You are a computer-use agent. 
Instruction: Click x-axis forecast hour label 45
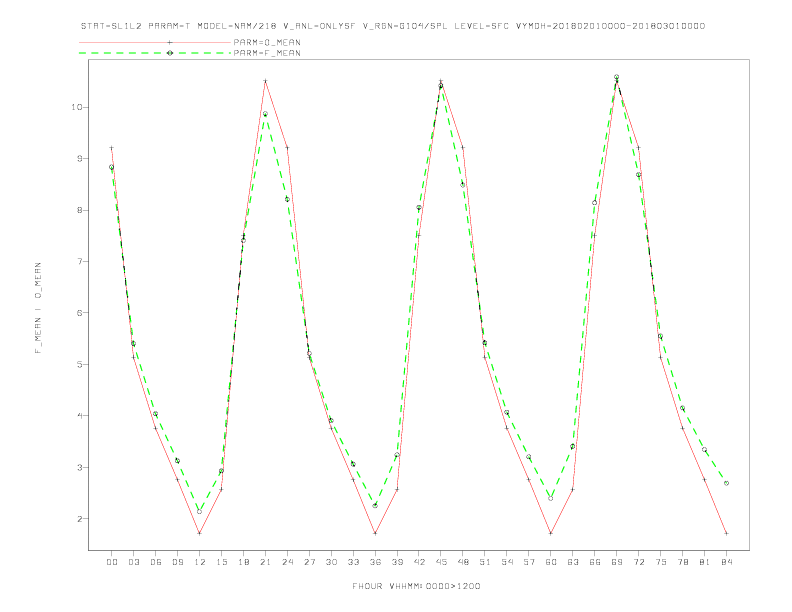click(x=441, y=562)
